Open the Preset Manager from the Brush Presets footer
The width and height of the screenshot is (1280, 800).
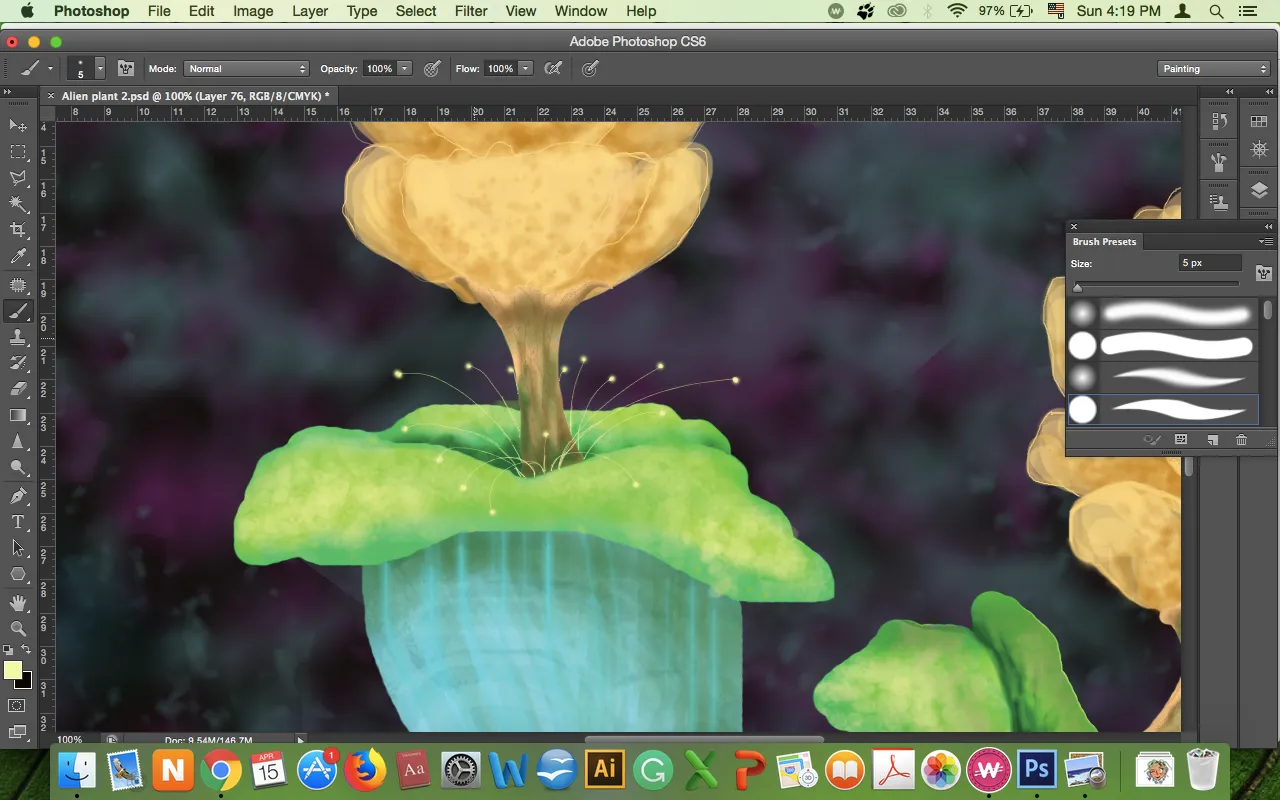[x=1180, y=439]
